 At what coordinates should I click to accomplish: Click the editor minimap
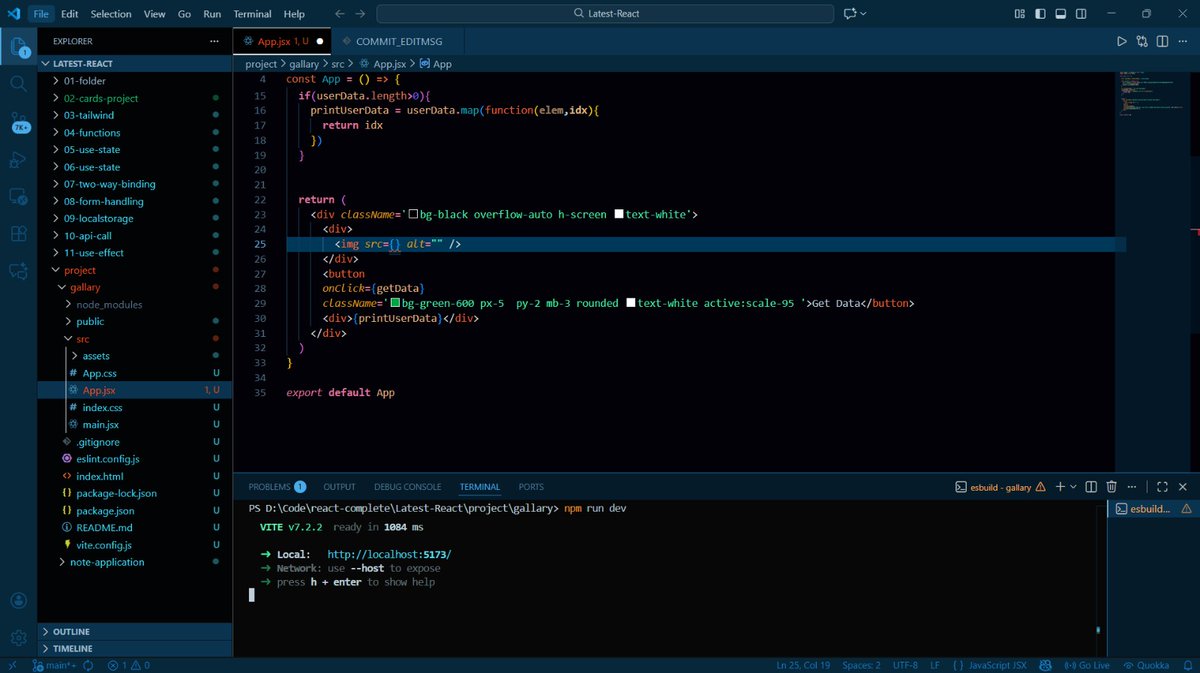1150,95
